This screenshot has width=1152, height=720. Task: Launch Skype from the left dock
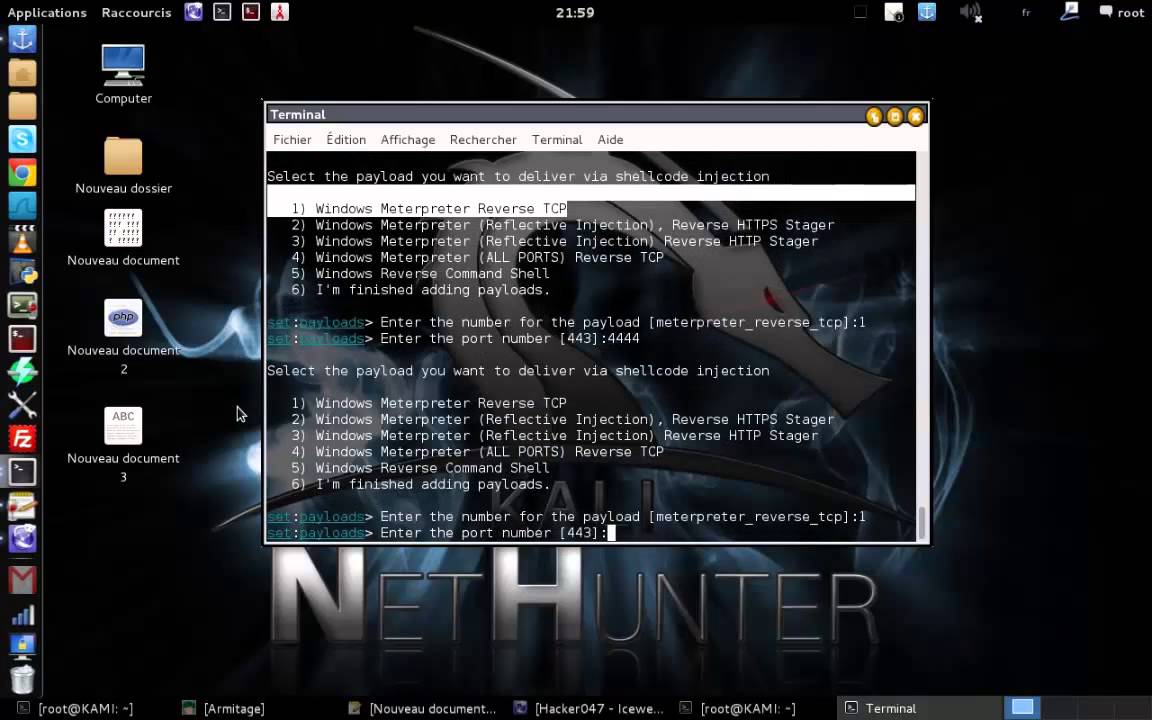pos(22,139)
